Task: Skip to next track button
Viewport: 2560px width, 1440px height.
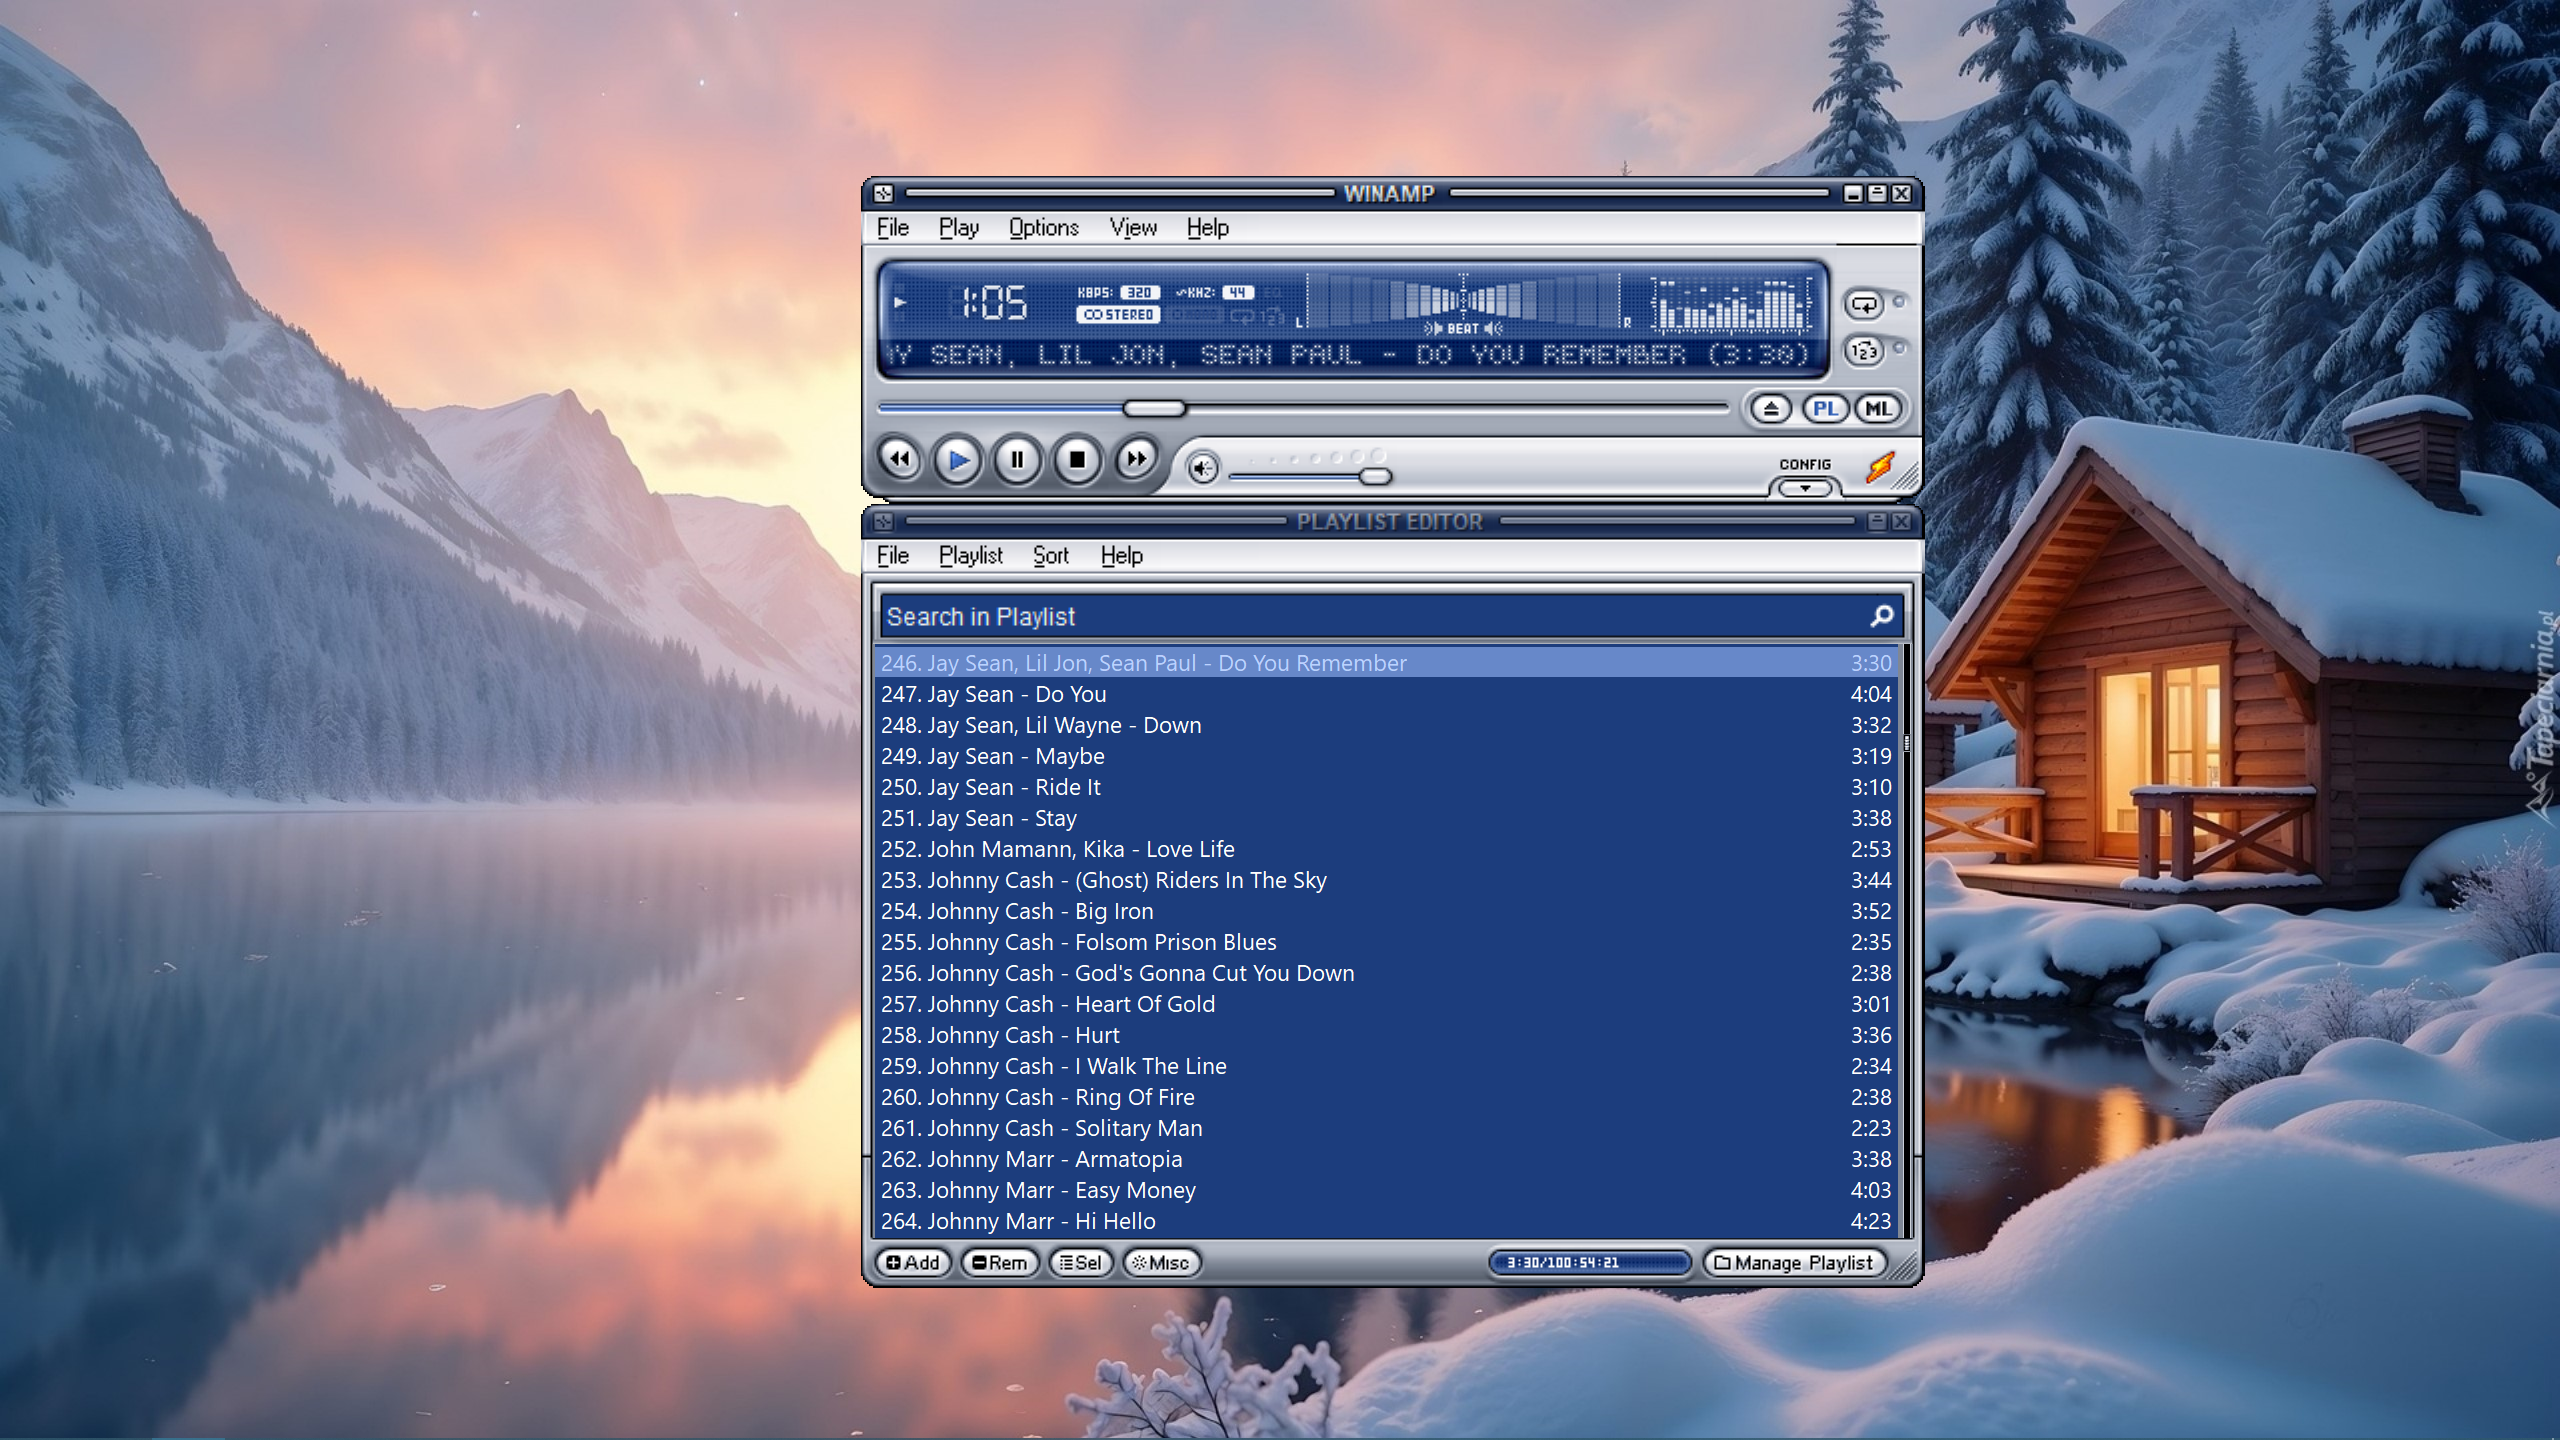Action: 1136,460
